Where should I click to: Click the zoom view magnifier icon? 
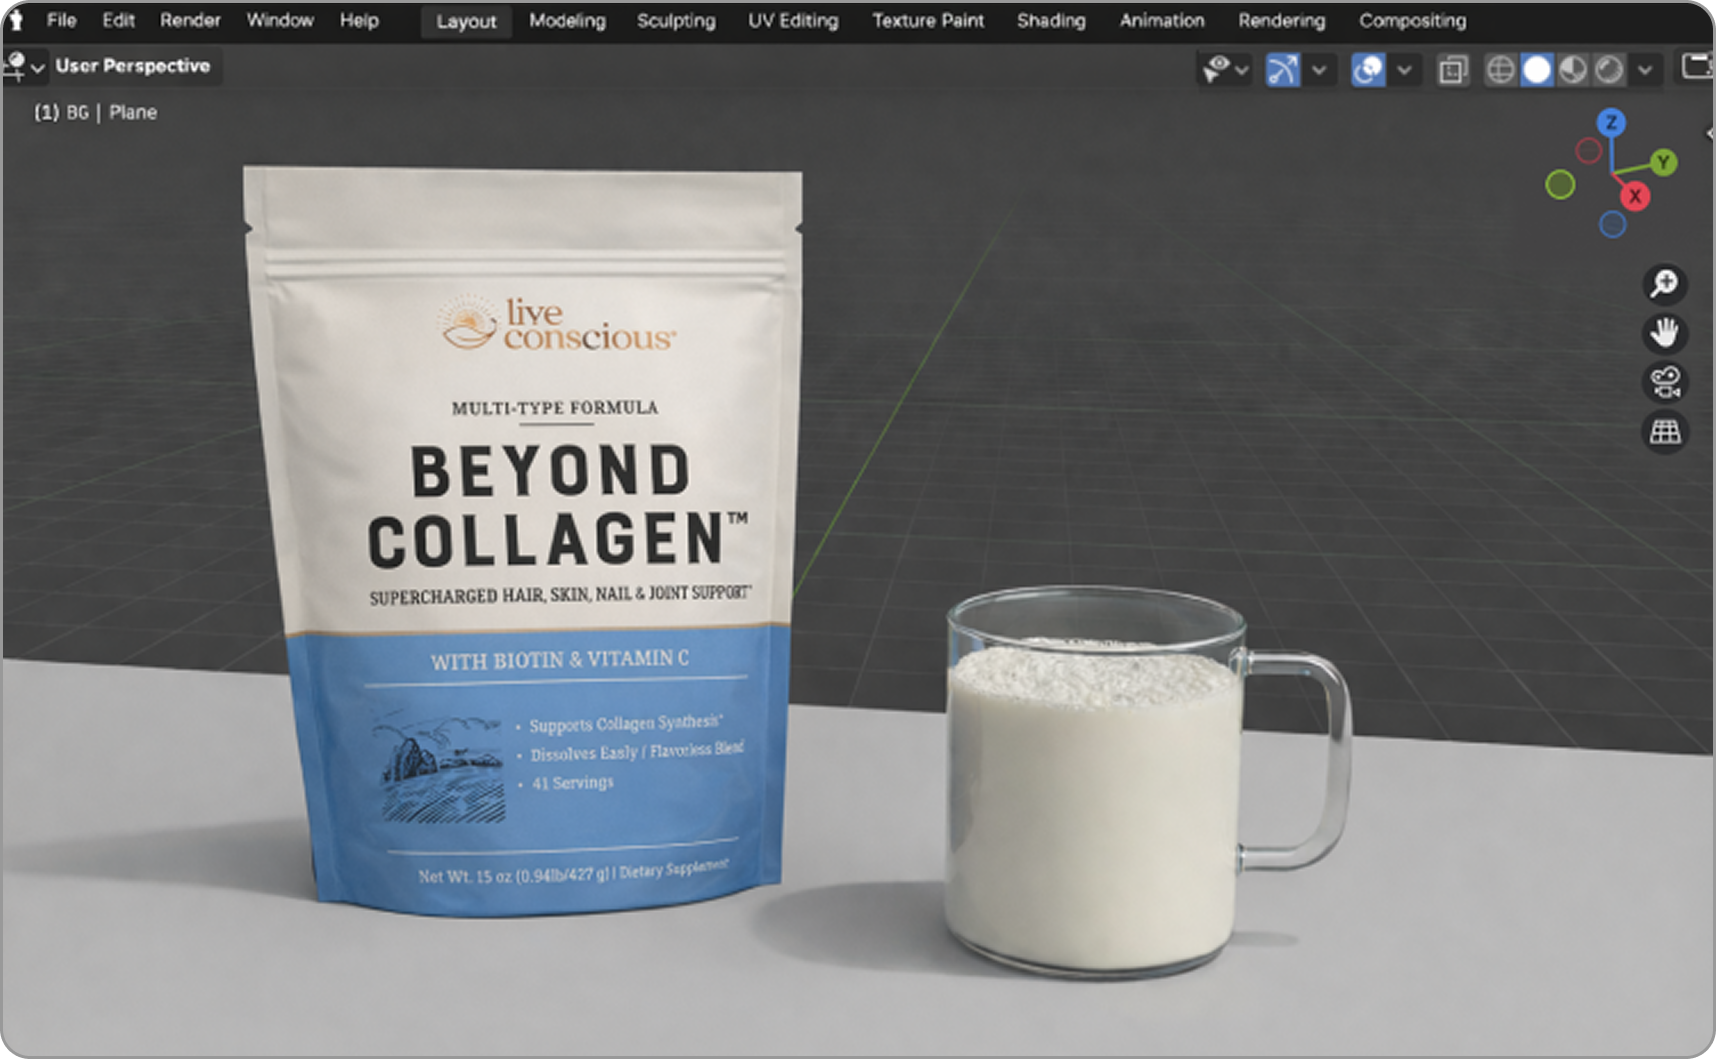coord(1665,284)
